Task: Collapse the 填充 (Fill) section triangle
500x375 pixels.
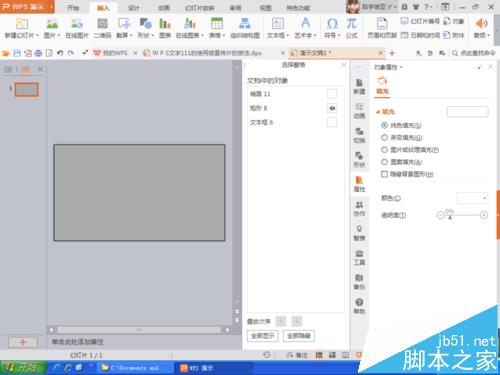Action: (x=378, y=112)
